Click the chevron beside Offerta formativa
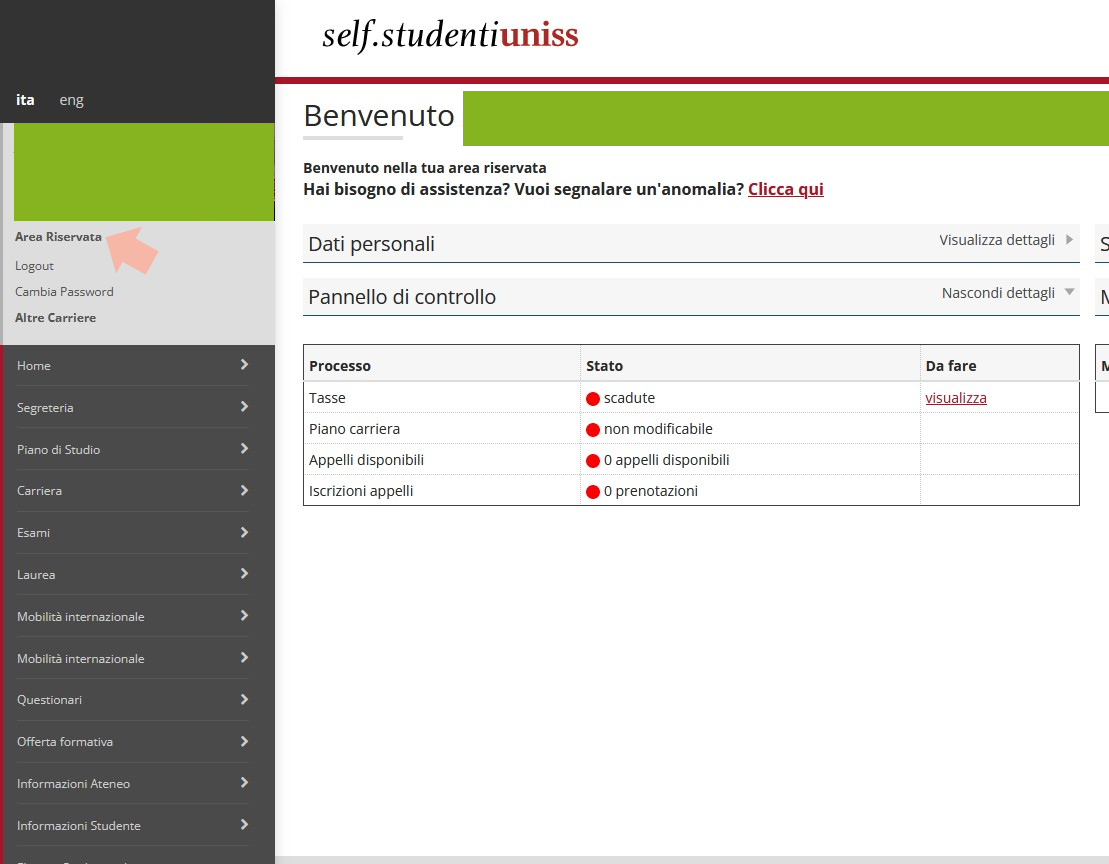The image size is (1109, 864). (x=245, y=741)
